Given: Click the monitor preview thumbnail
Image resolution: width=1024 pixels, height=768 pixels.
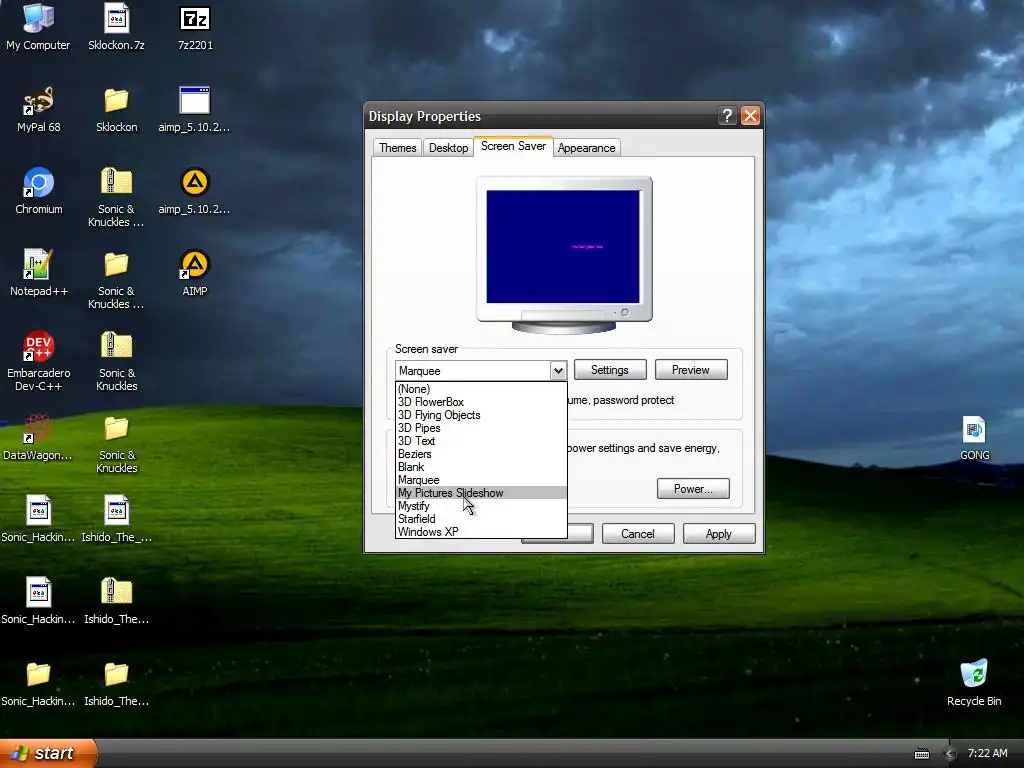Looking at the screenshot, I should coord(564,255).
